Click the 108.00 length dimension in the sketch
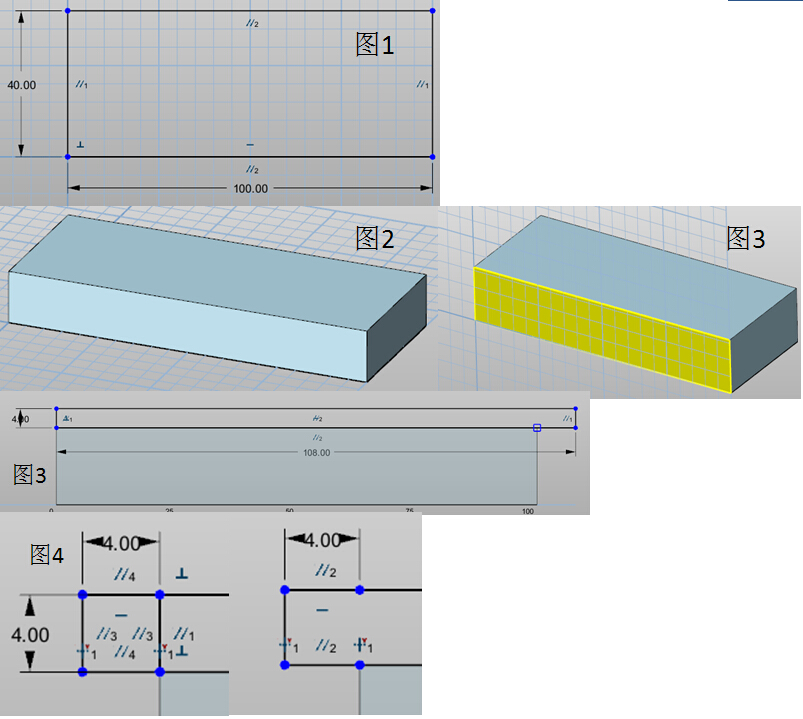Viewport: 803px width, 719px height. click(315, 453)
